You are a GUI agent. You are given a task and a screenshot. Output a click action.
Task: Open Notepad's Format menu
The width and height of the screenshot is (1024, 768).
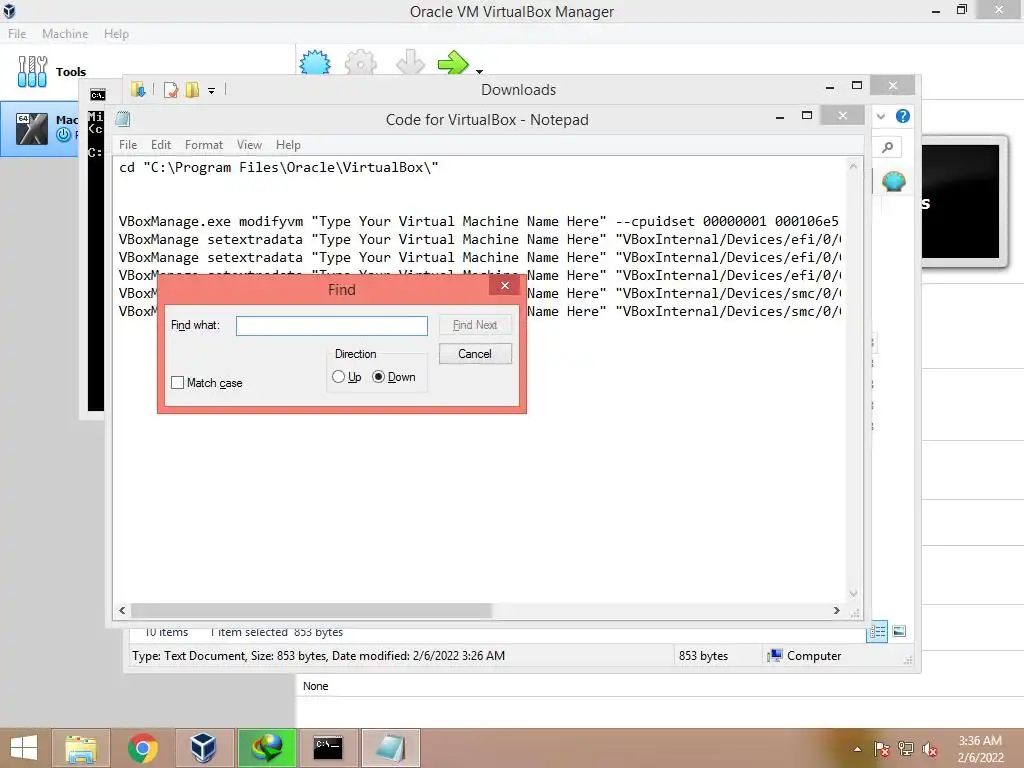point(204,145)
